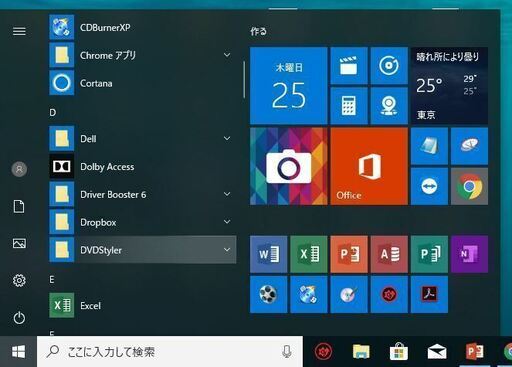Open the power options button

pos(19,318)
